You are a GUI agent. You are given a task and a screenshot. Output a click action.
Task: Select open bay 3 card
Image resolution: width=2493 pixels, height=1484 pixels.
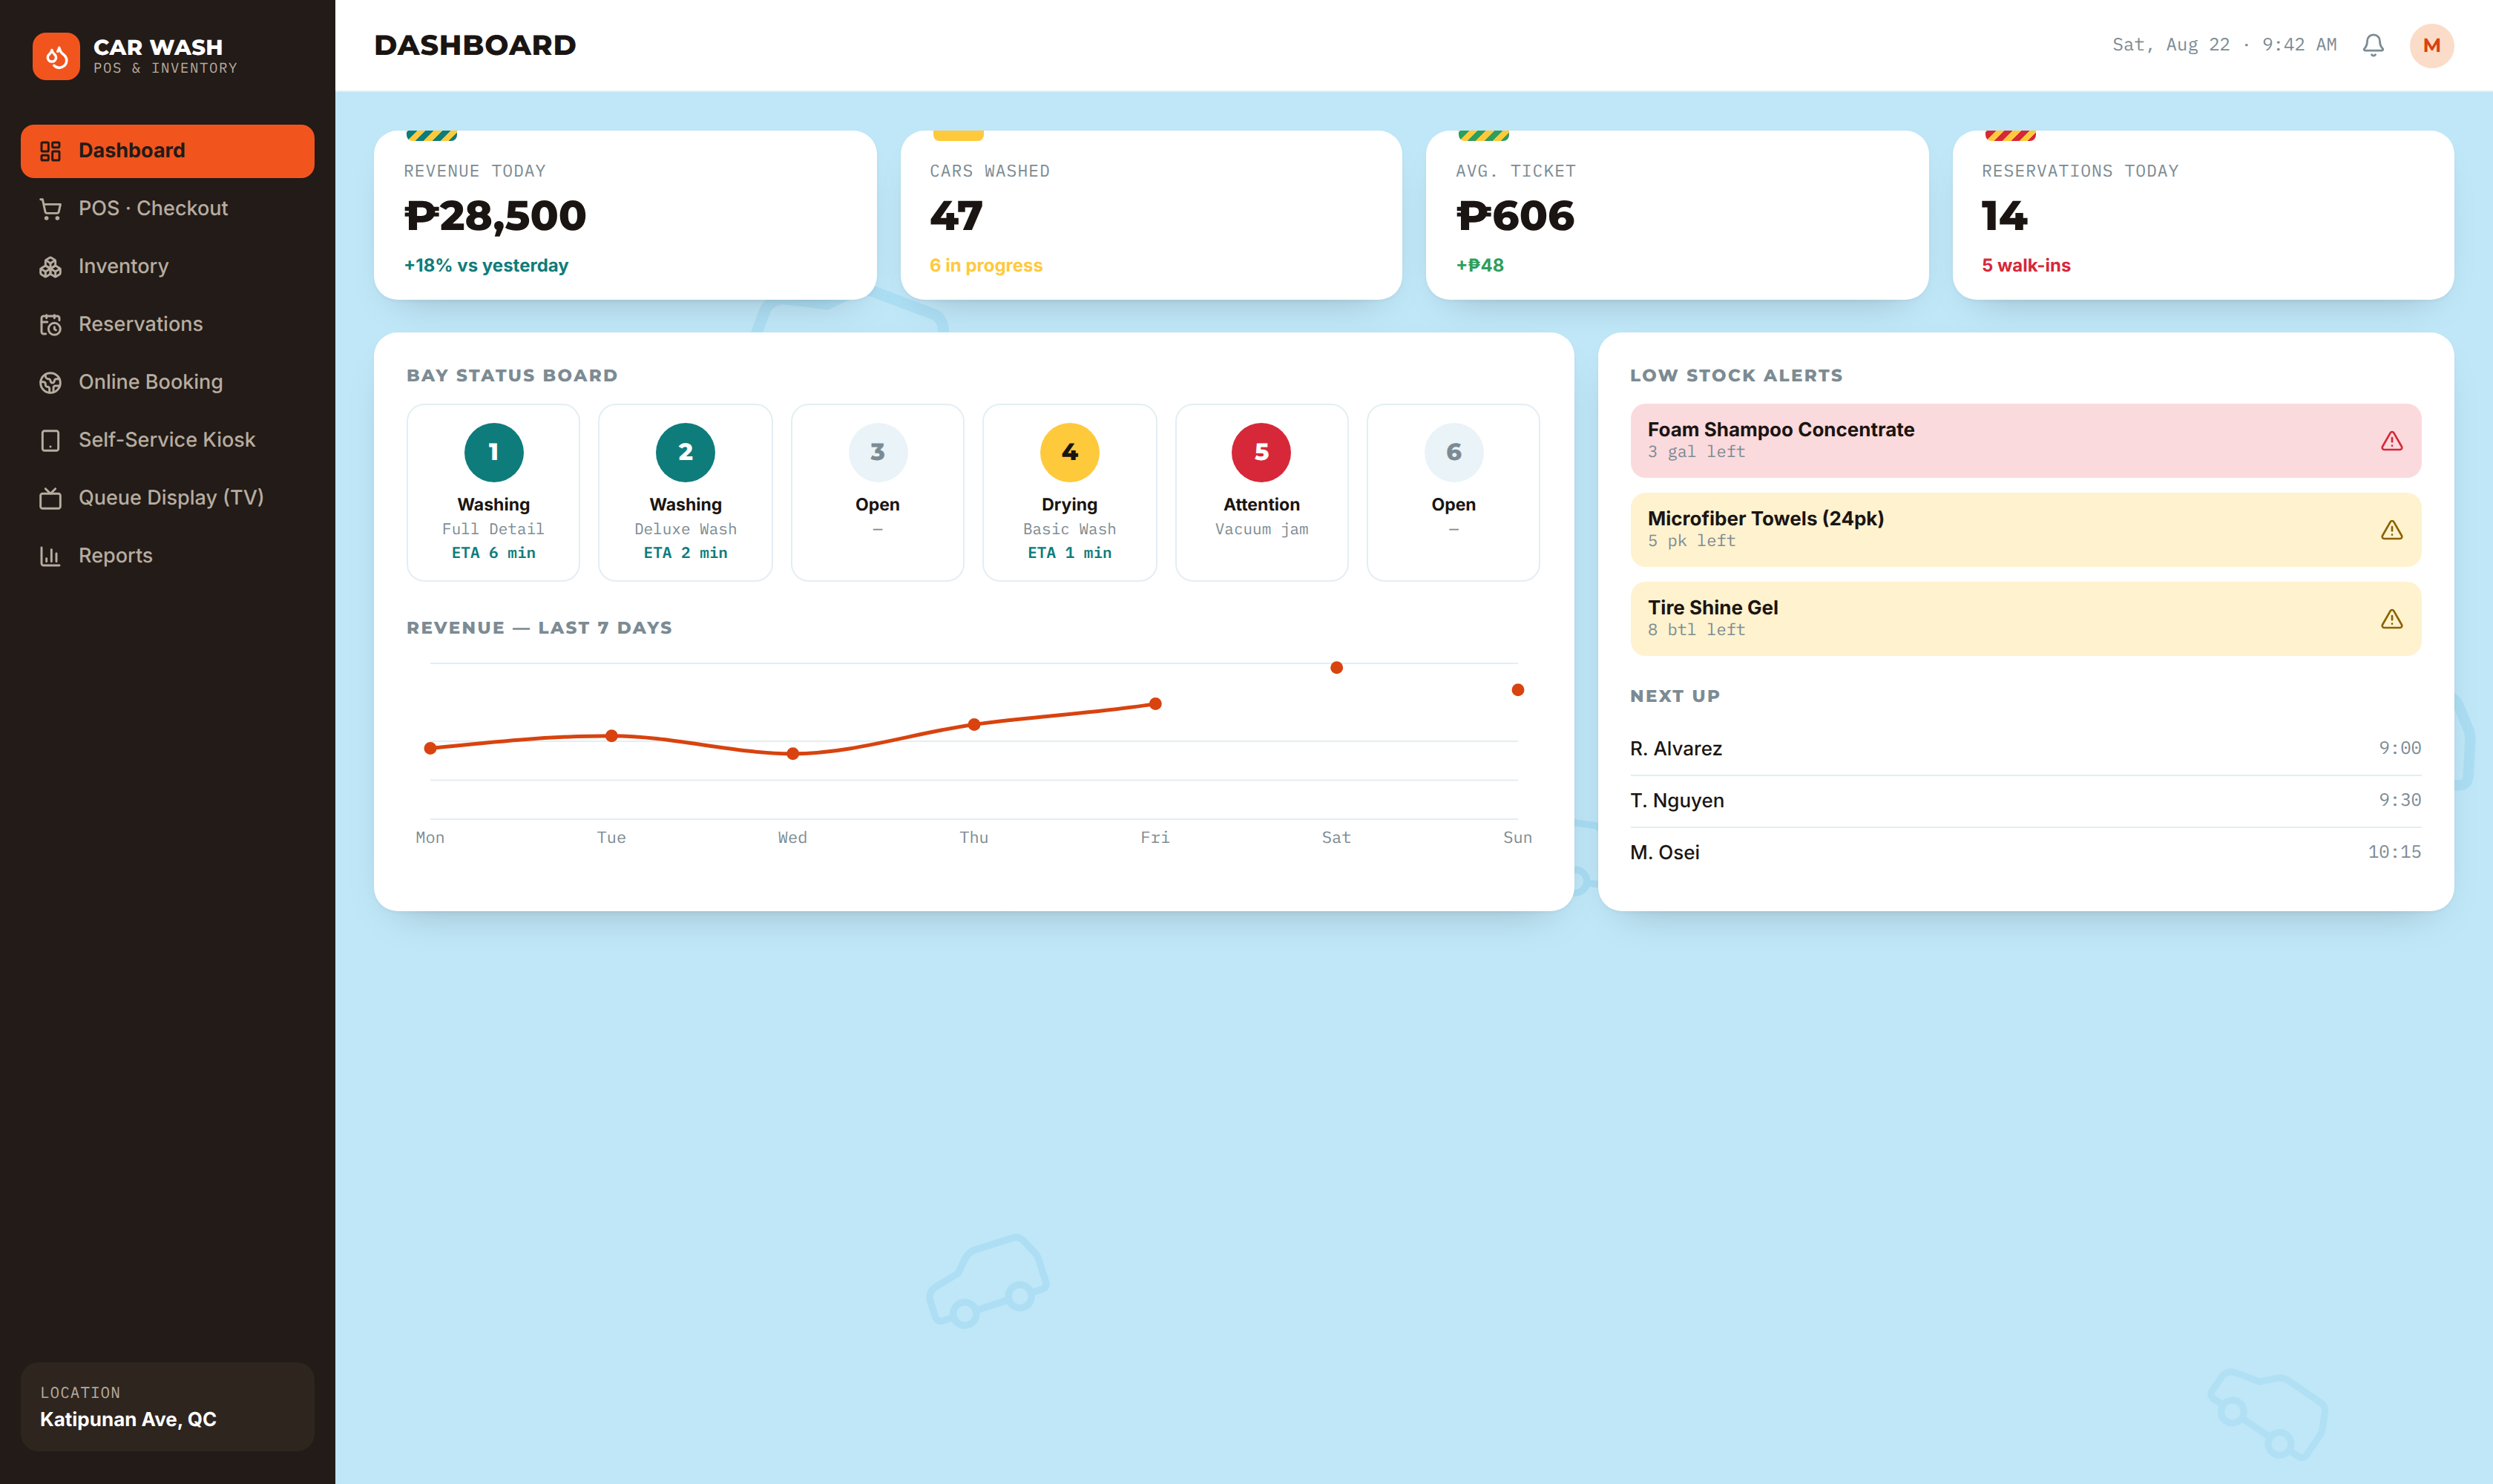[x=877, y=493]
